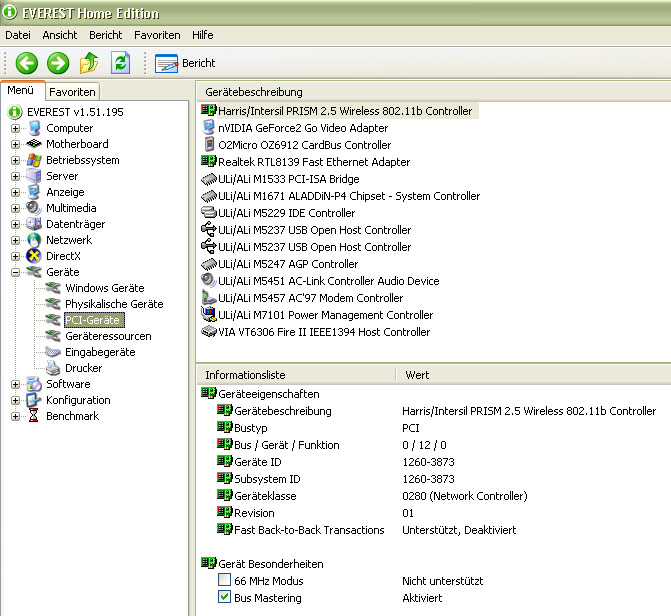Open the Bericht menu
Image resolution: width=671 pixels, height=616 pixels.
tap(105, 35)
